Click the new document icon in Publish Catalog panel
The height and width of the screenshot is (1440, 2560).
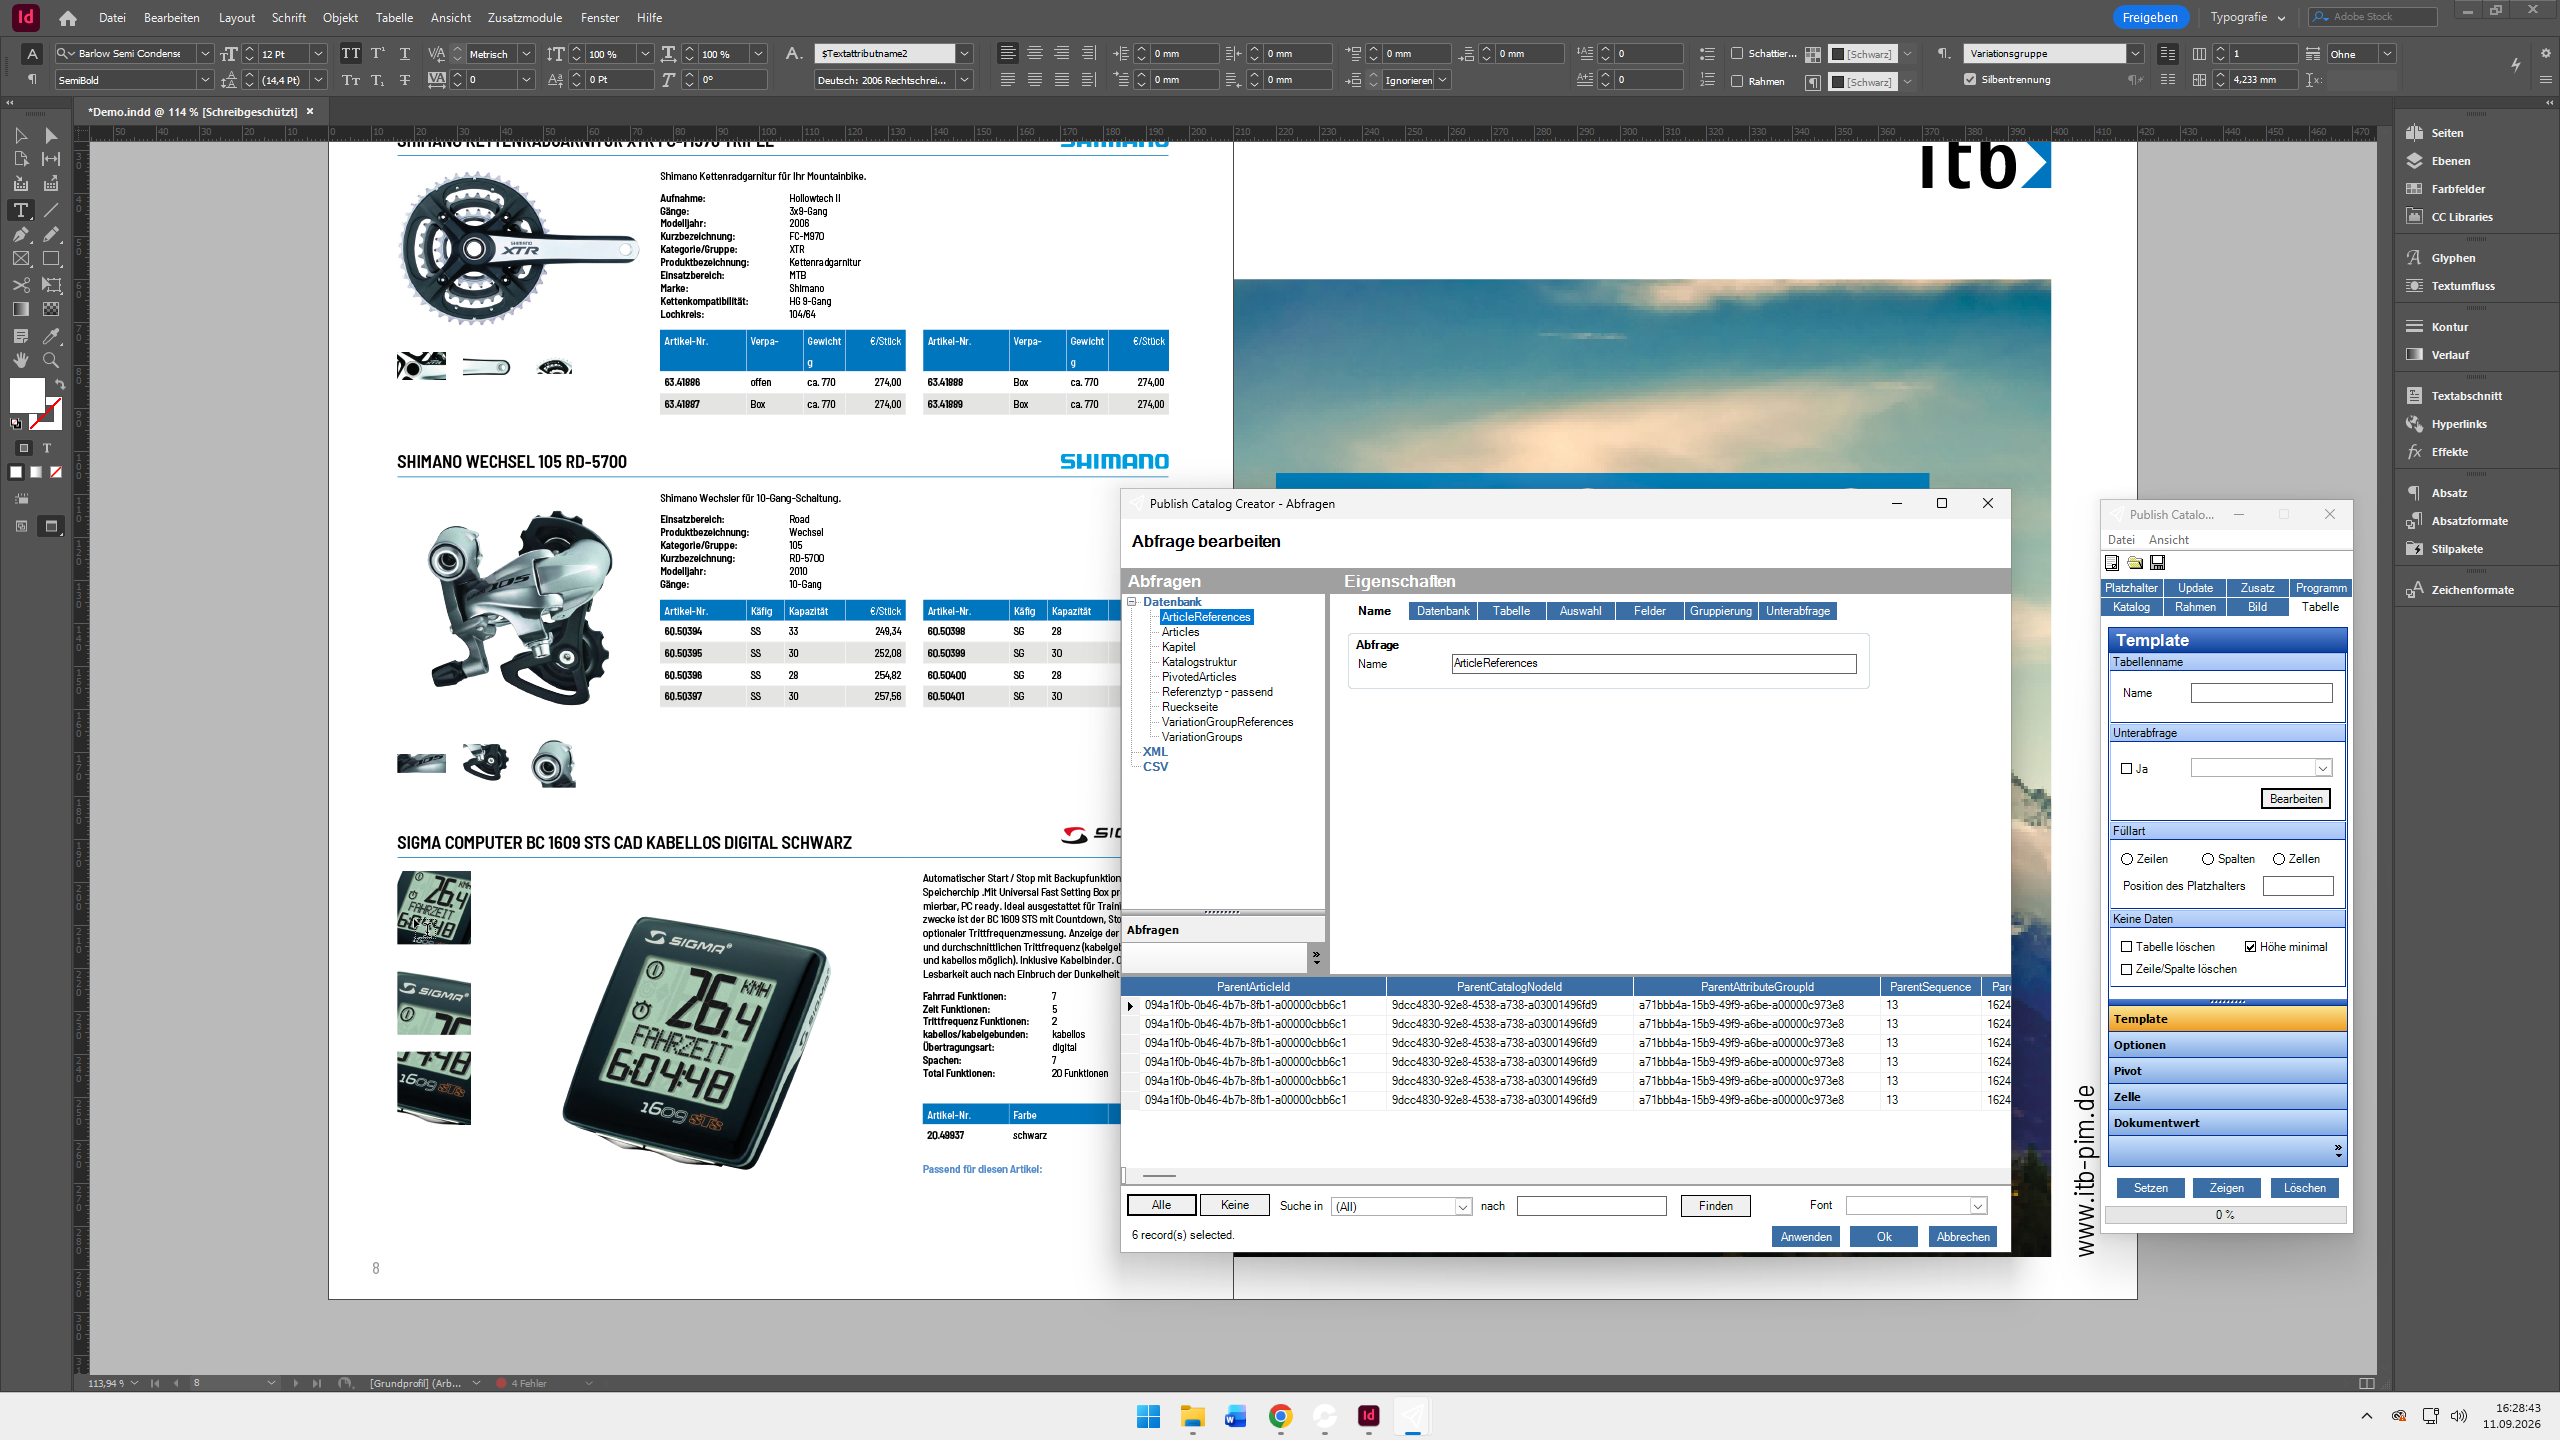click(2112, 563)
